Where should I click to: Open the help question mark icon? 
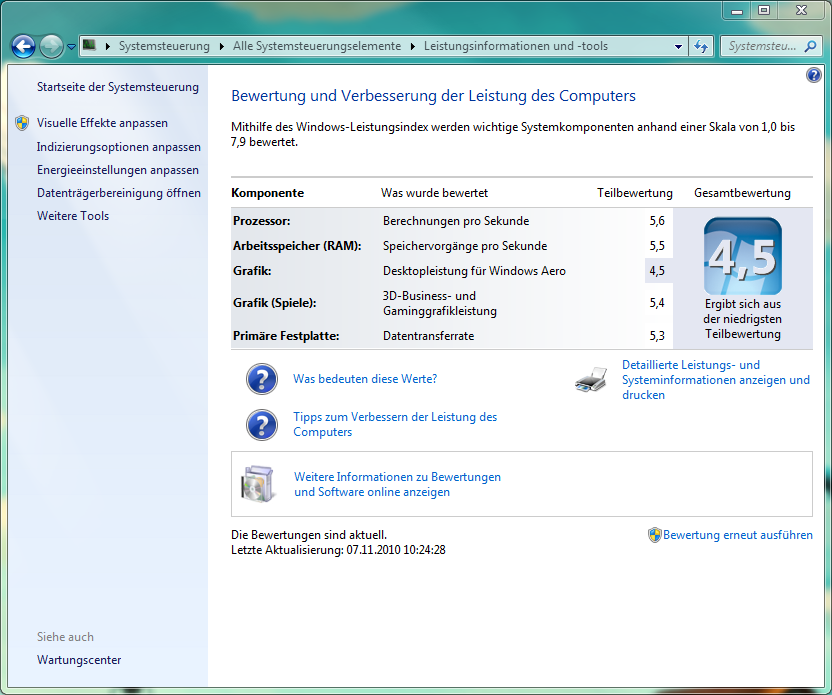click(813, 75)
